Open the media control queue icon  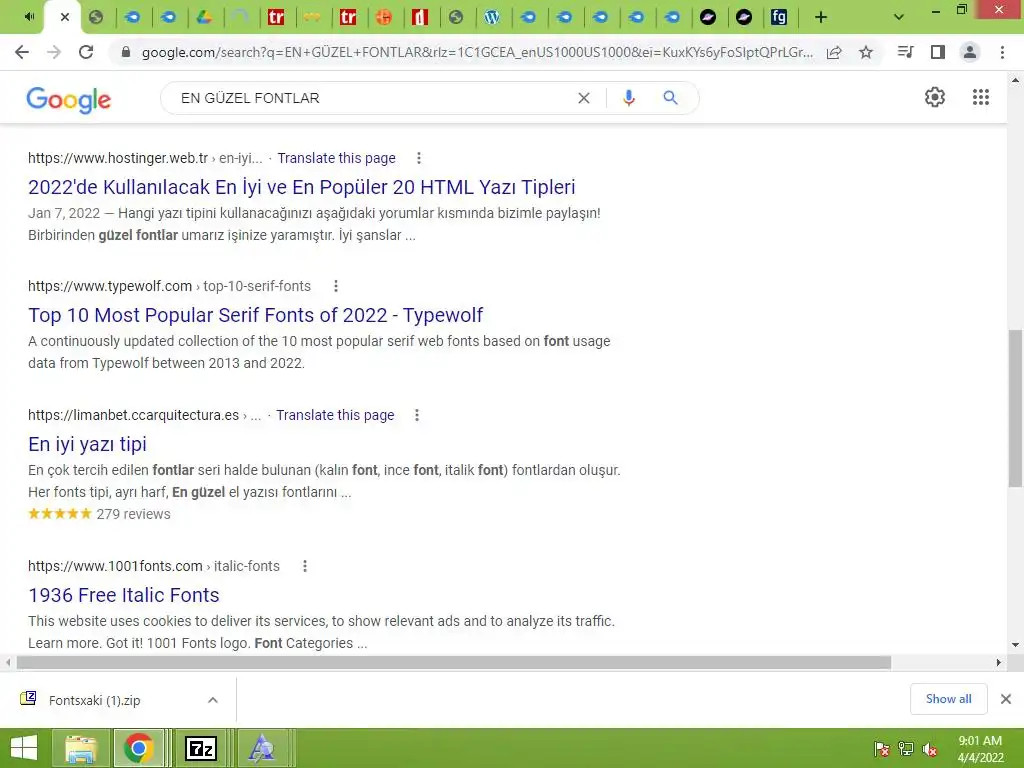(905, 52)
